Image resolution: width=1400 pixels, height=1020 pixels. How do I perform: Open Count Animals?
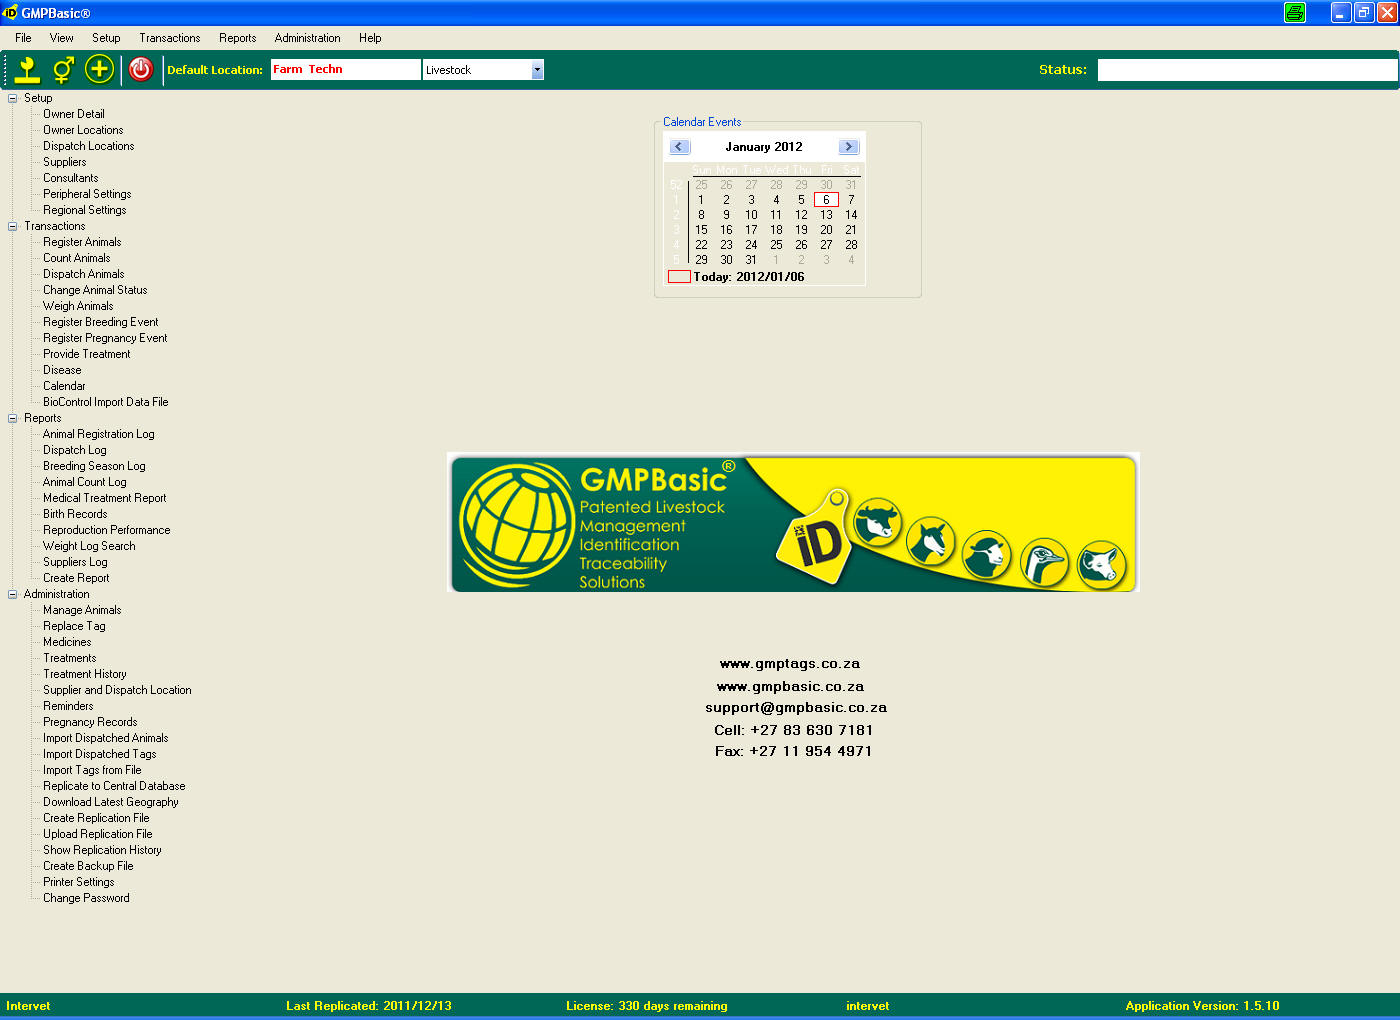coord(76,258)
